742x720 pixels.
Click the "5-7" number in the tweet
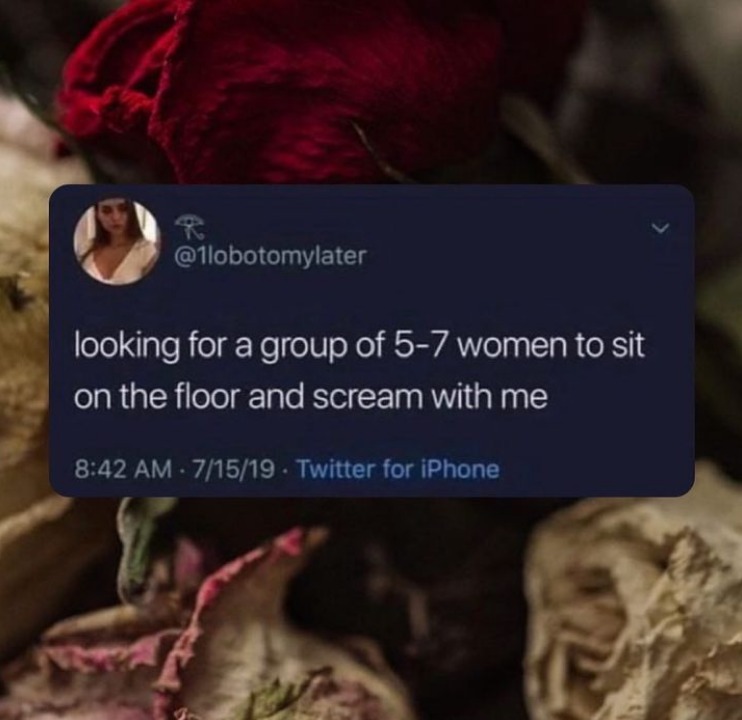[420, 346]
